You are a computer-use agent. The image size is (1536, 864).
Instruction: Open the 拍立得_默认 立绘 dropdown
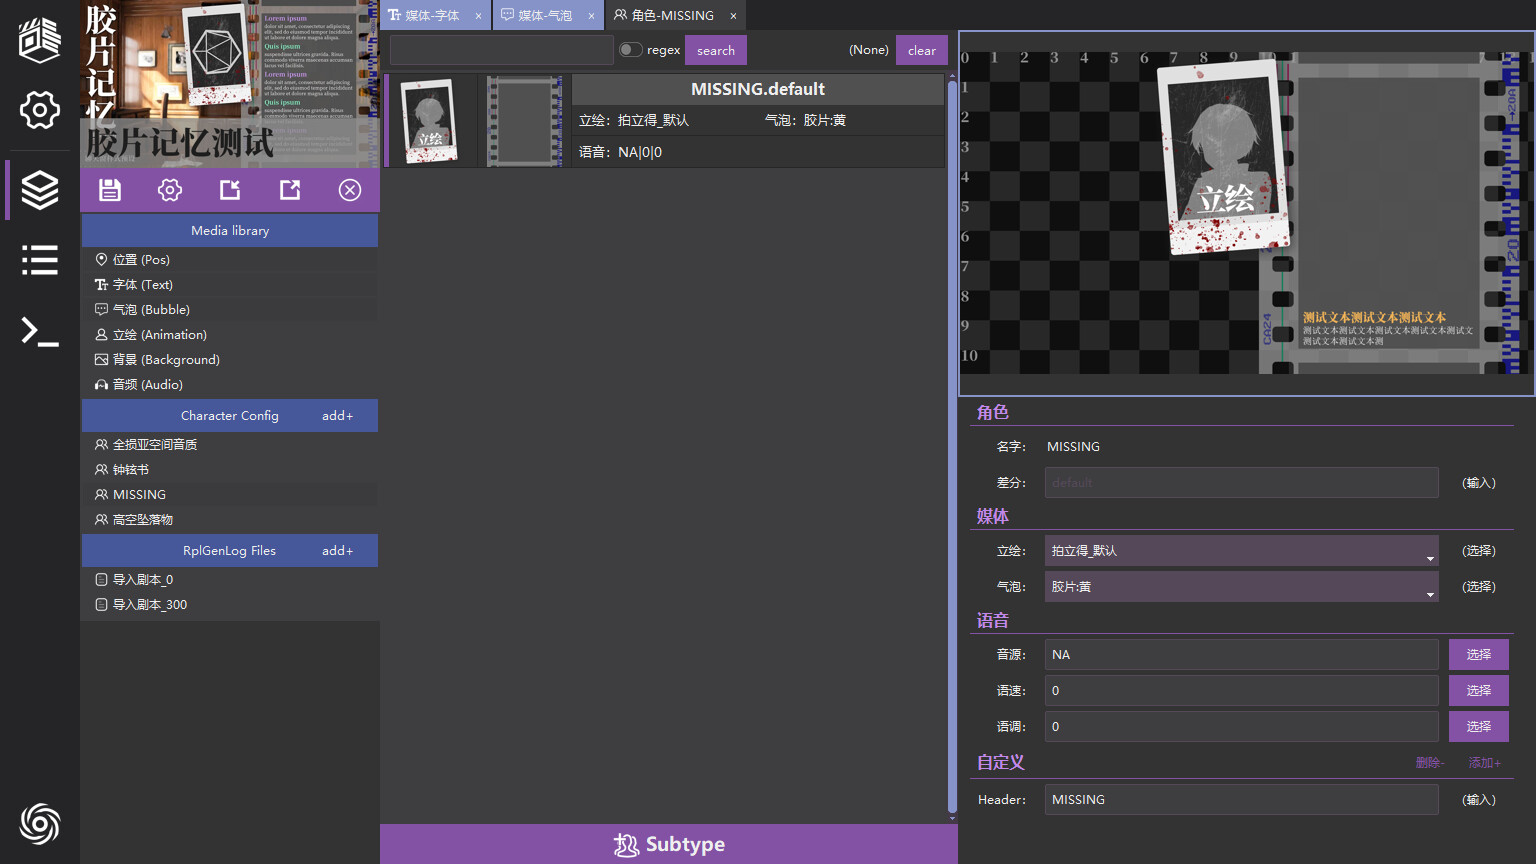(1241, 550)
